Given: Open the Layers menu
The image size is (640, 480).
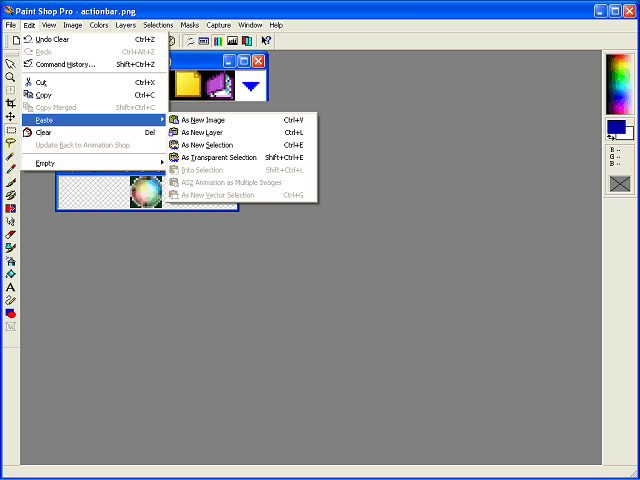Looking at the screenshot, I should 125,25.
